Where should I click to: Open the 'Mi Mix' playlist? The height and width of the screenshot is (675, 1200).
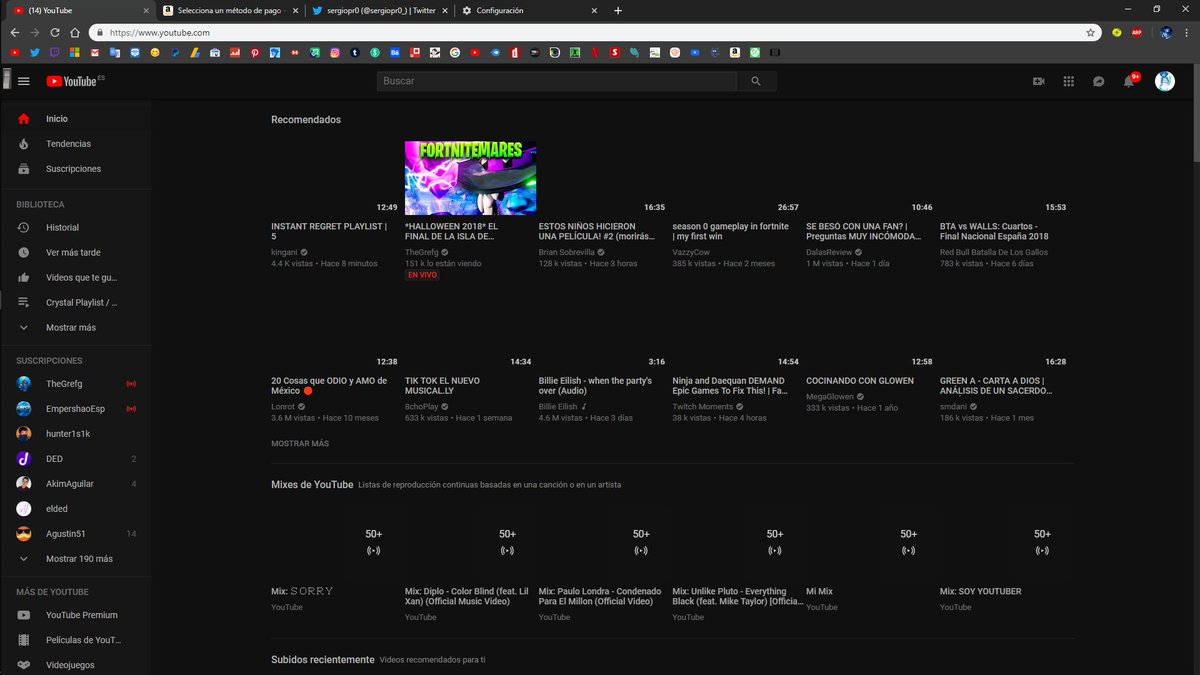click(x=820, y=591)
